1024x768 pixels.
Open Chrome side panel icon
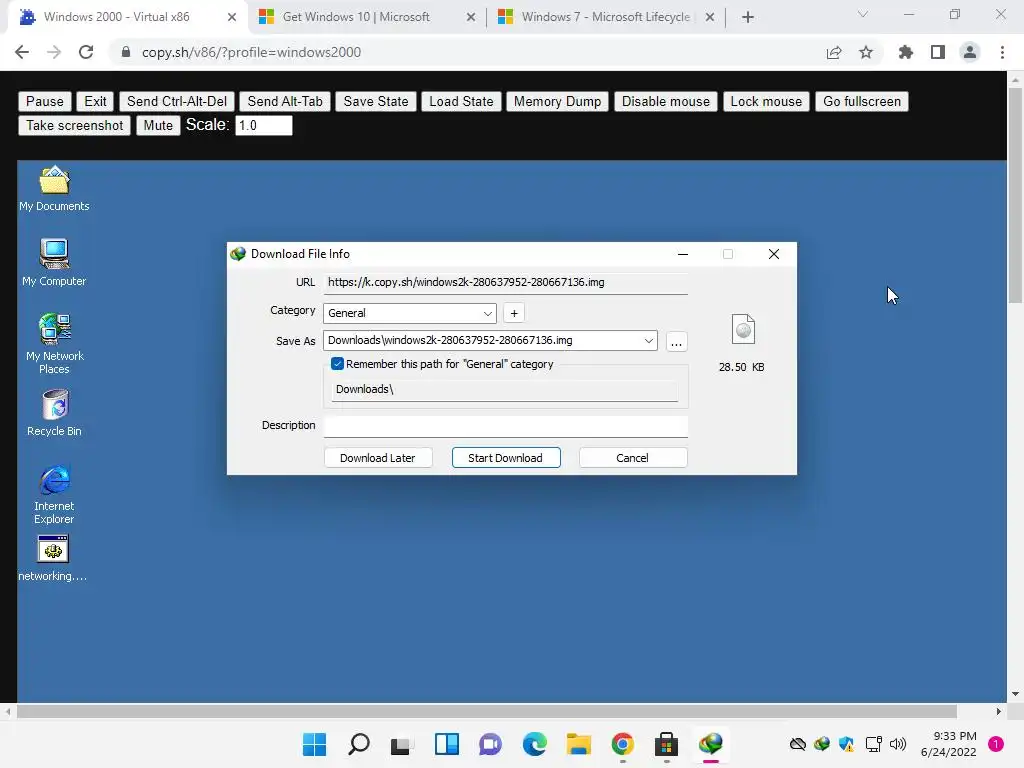click(x=938, y=52)
